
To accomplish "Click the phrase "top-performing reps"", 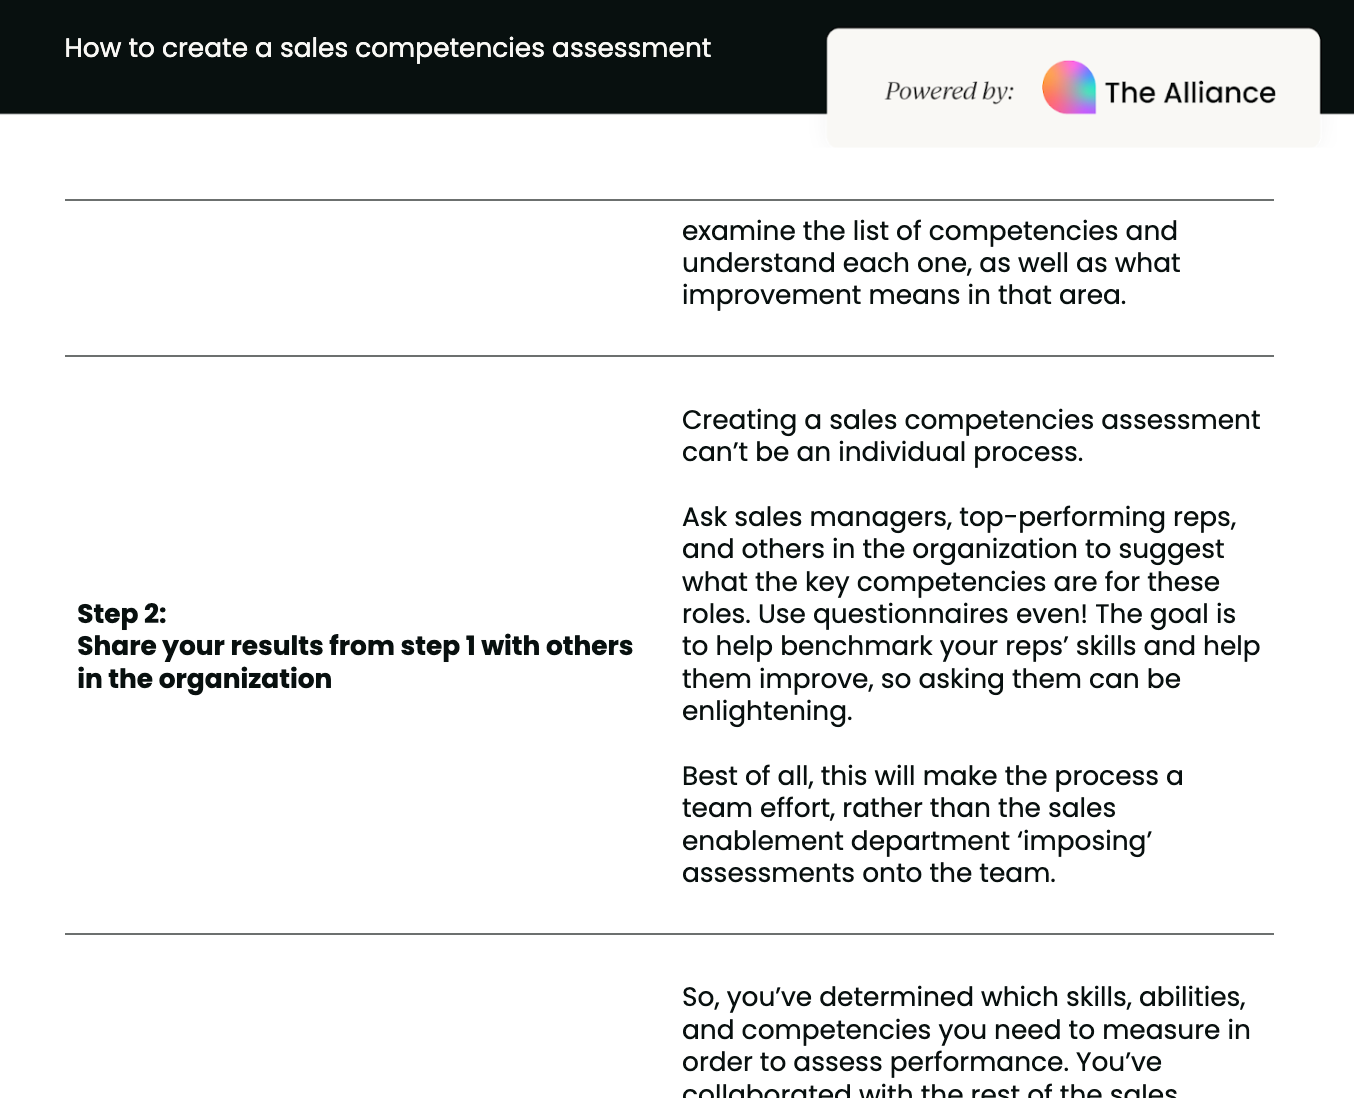I will tap(1096, 517).
